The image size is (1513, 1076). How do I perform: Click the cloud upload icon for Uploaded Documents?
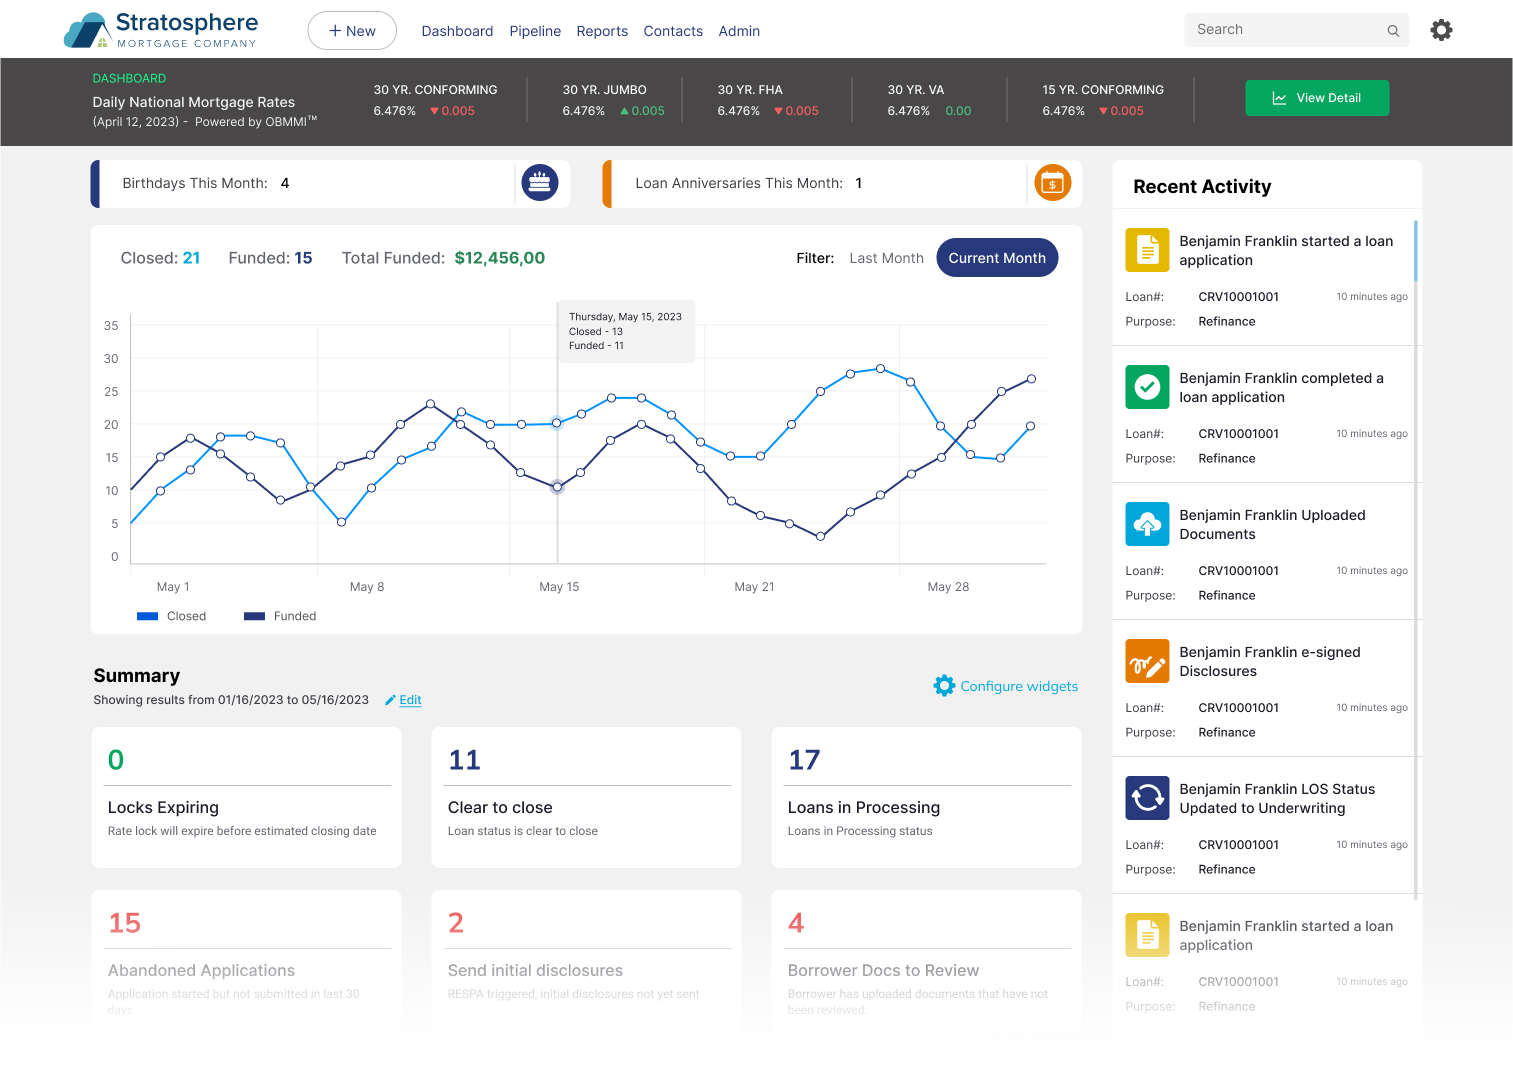(x=1147, y=524)
